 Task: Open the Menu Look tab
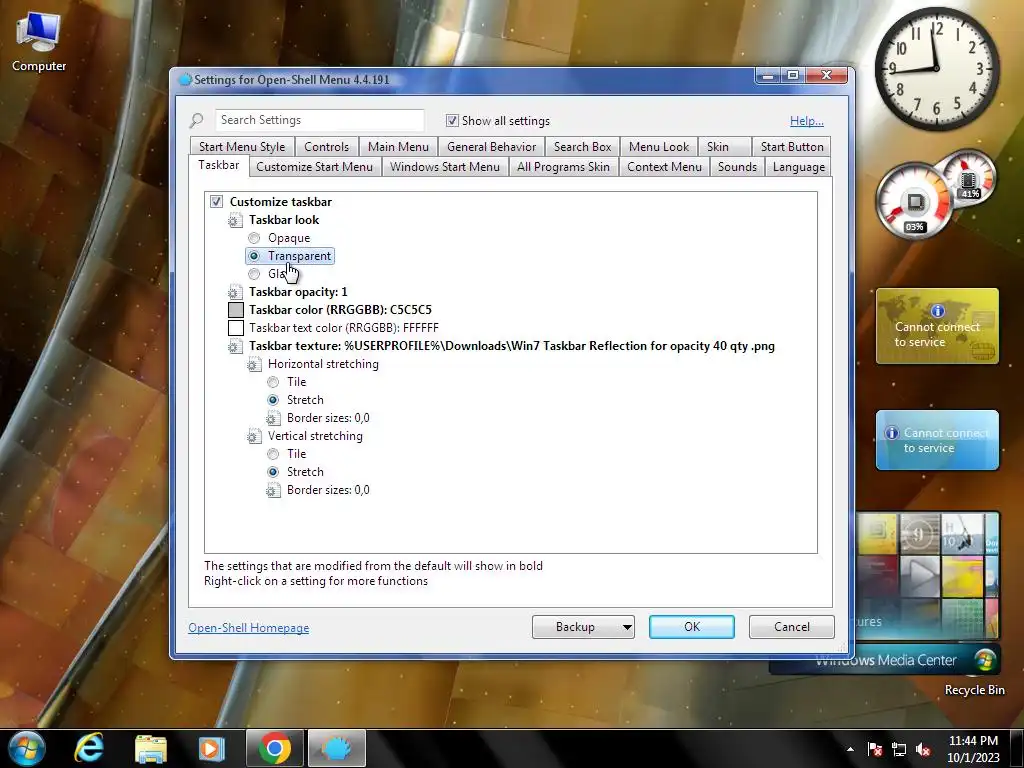click(x=658, y=147)
